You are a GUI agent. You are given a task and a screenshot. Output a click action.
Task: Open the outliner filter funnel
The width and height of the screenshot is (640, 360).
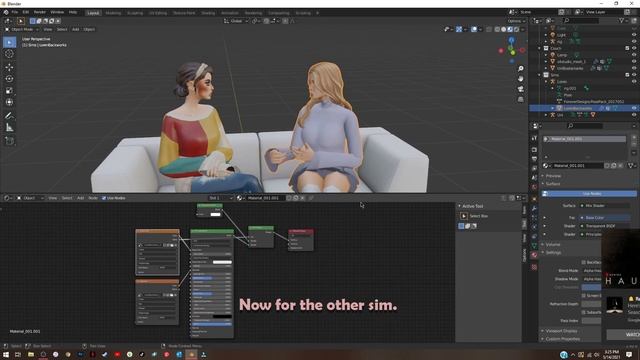click(622, 20)
